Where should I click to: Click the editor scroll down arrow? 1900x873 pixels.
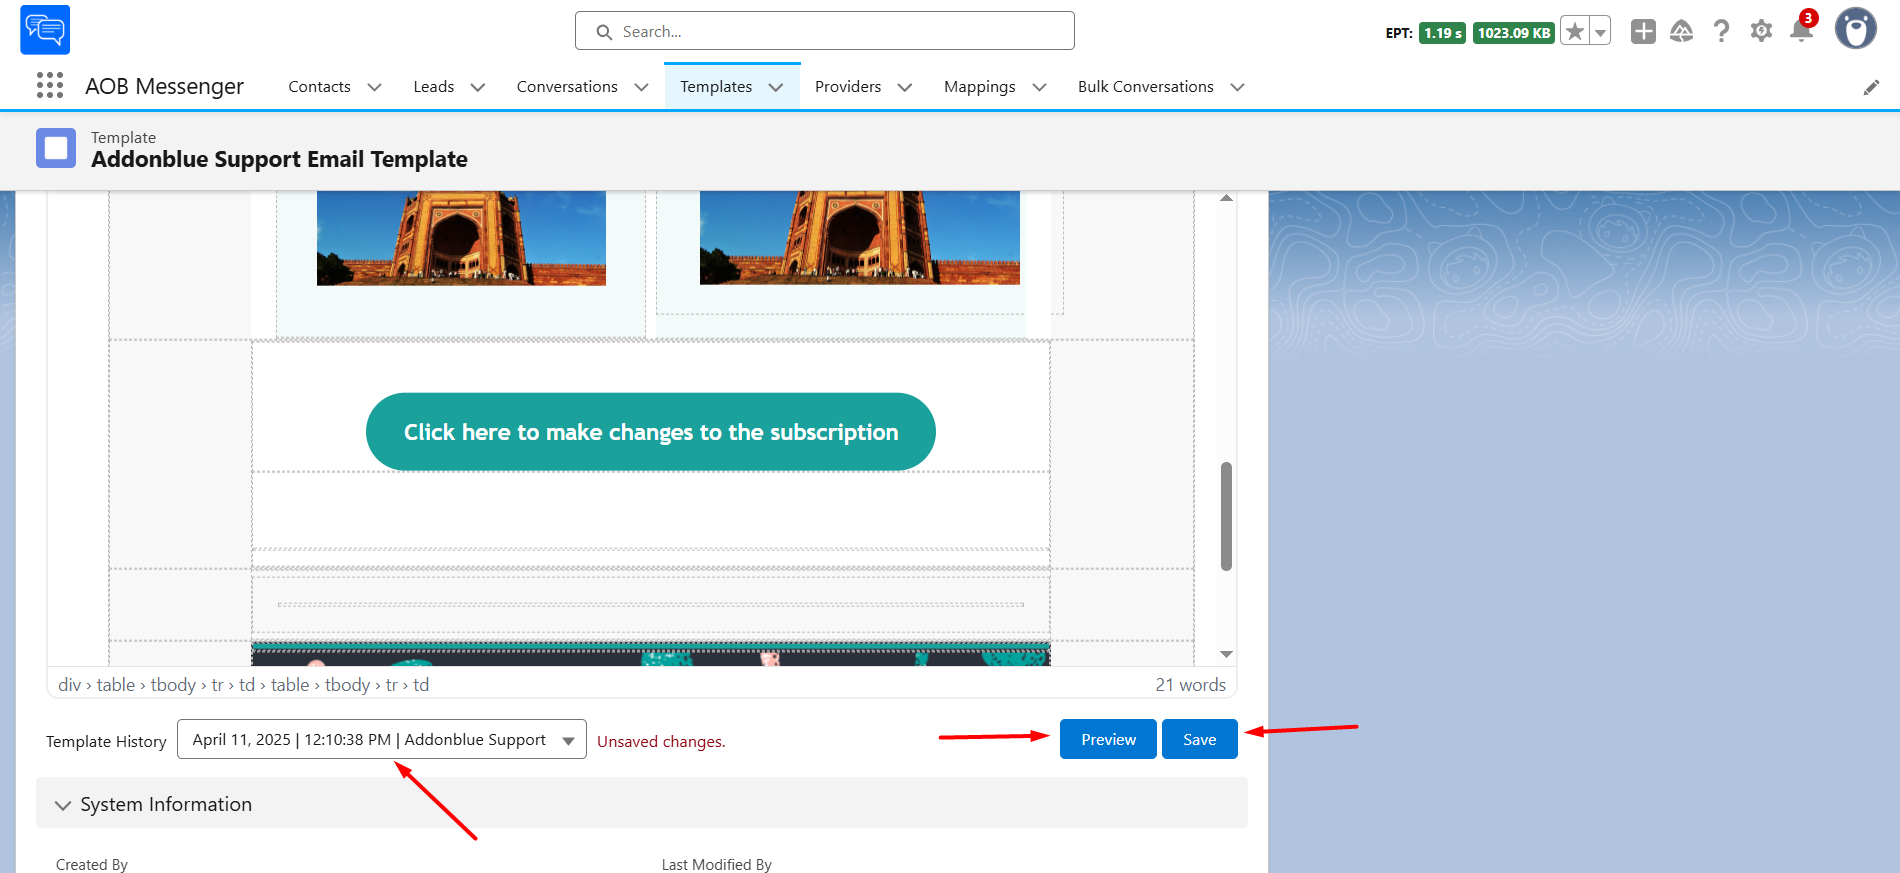tap(1226, 654)
